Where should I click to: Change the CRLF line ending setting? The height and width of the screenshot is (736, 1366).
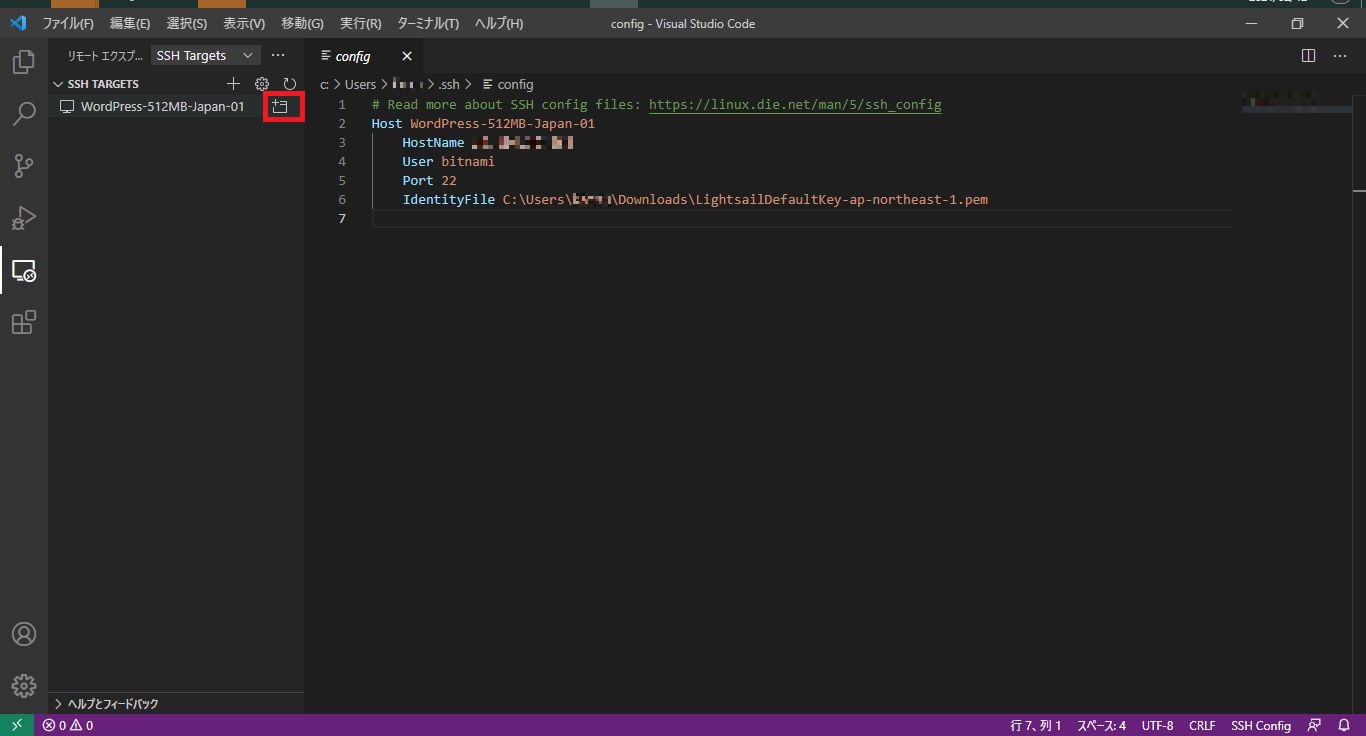[x=1201, y=724]
